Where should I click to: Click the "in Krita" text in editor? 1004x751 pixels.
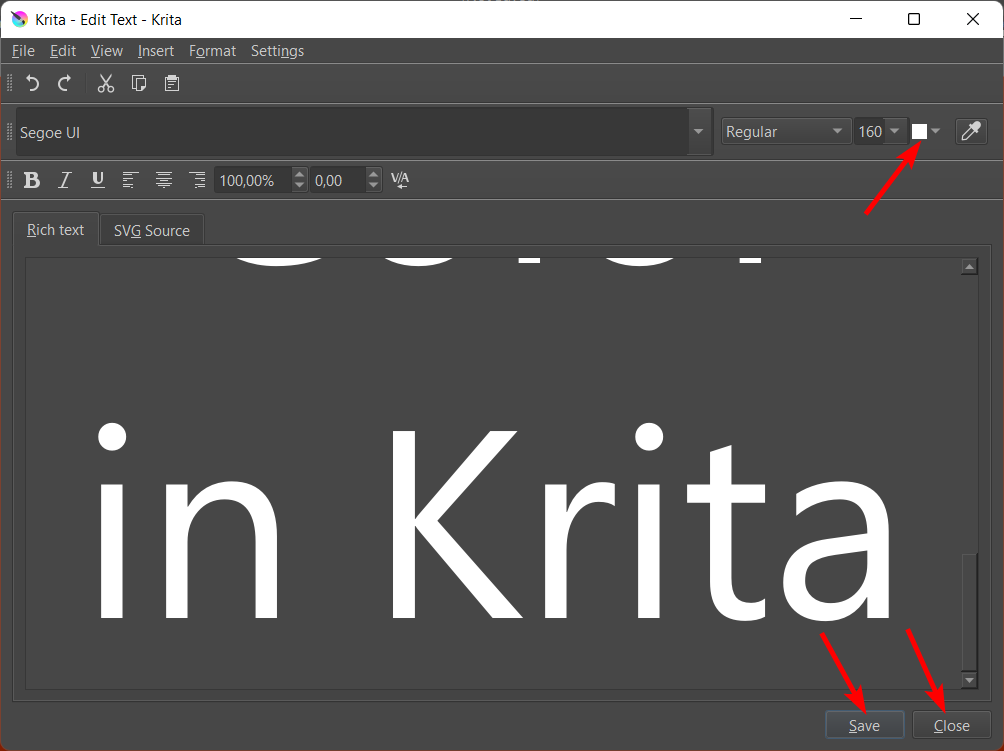(494, 521)
